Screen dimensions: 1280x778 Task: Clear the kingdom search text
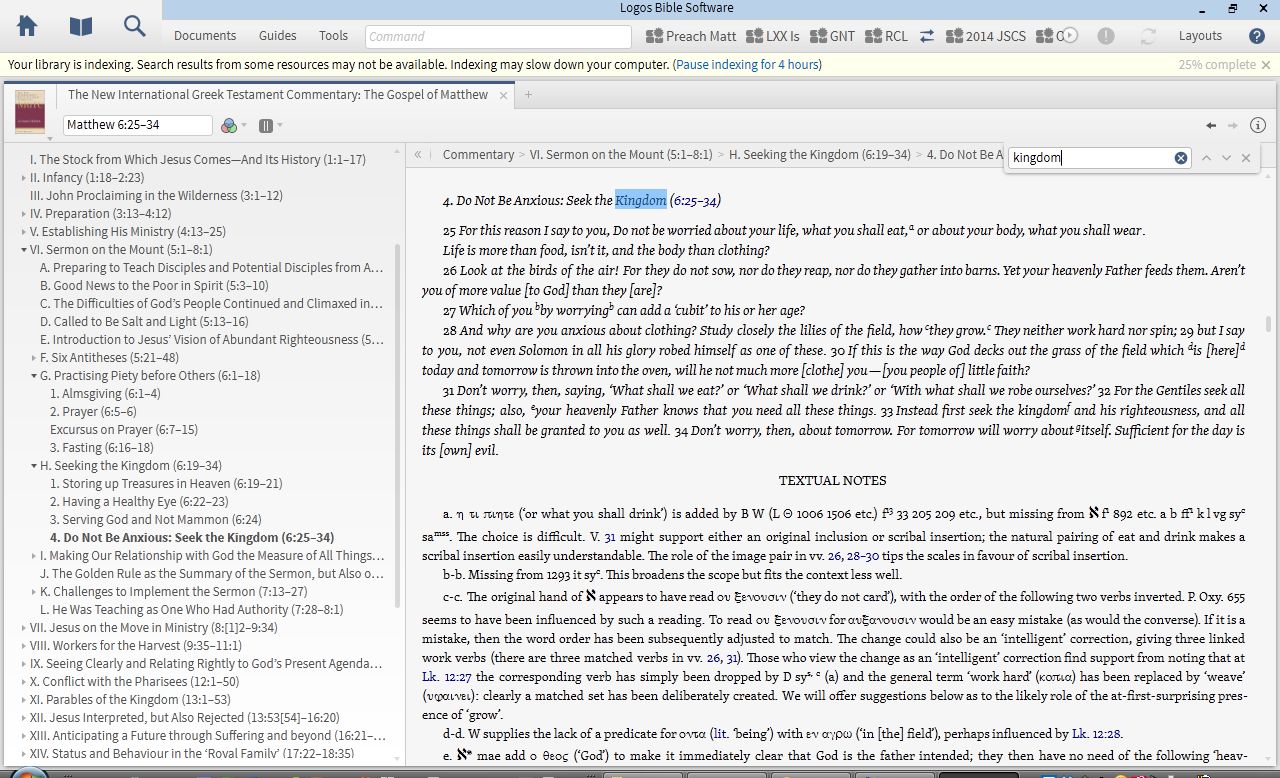[x=1180, y=158]
